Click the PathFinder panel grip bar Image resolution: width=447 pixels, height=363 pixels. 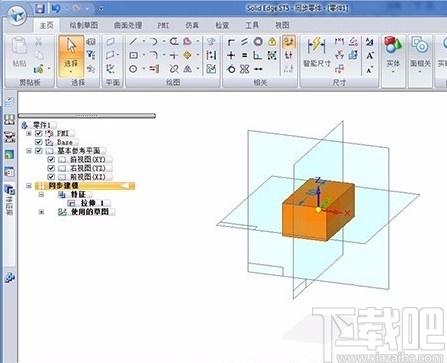click(87, 116)
